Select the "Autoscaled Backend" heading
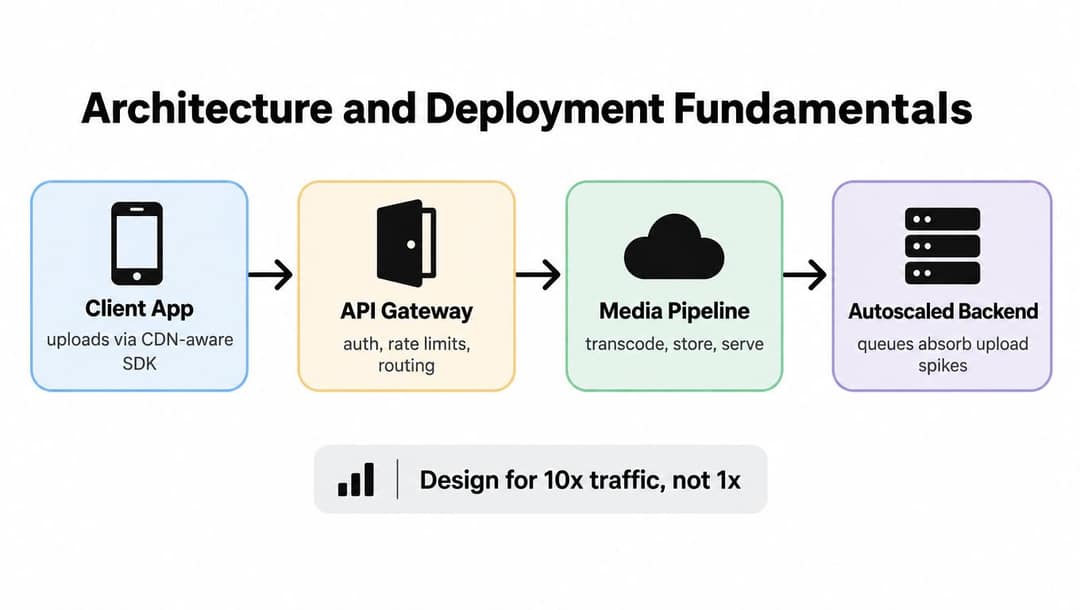The width and height of the screenshot is (1080, 610). pyautogui.click(x=943, y=311)
